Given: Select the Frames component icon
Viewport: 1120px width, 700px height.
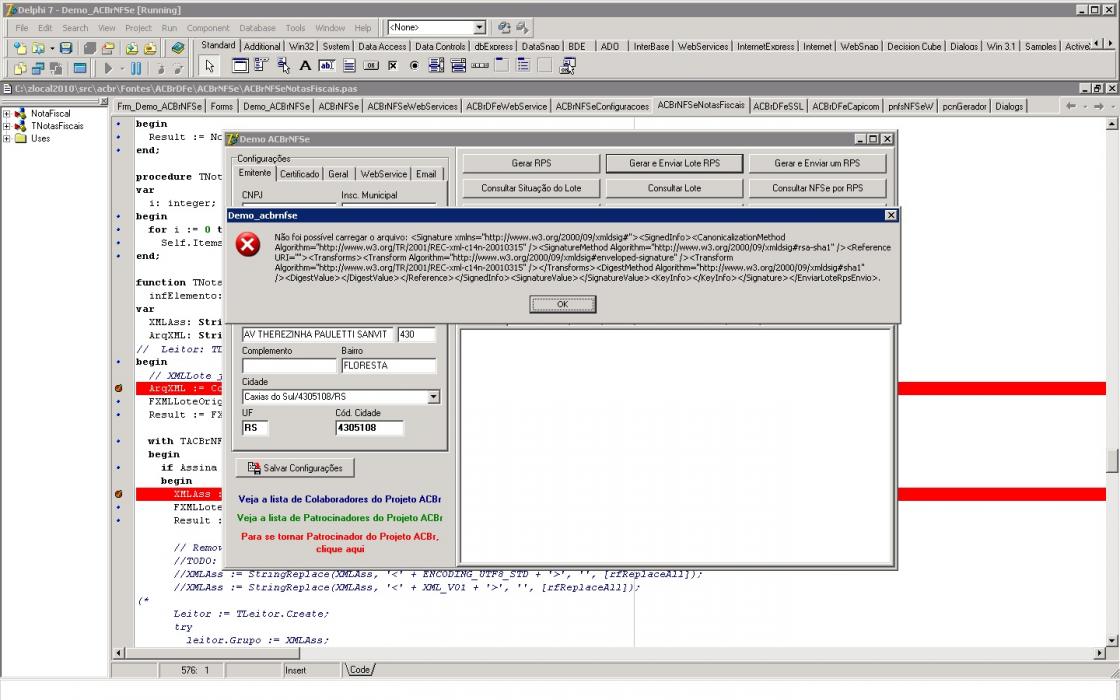Looking at the screenshot, I should [241, 66].
